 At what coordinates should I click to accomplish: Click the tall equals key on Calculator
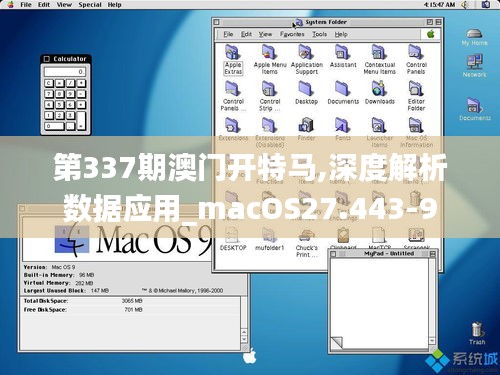(81, 121)
